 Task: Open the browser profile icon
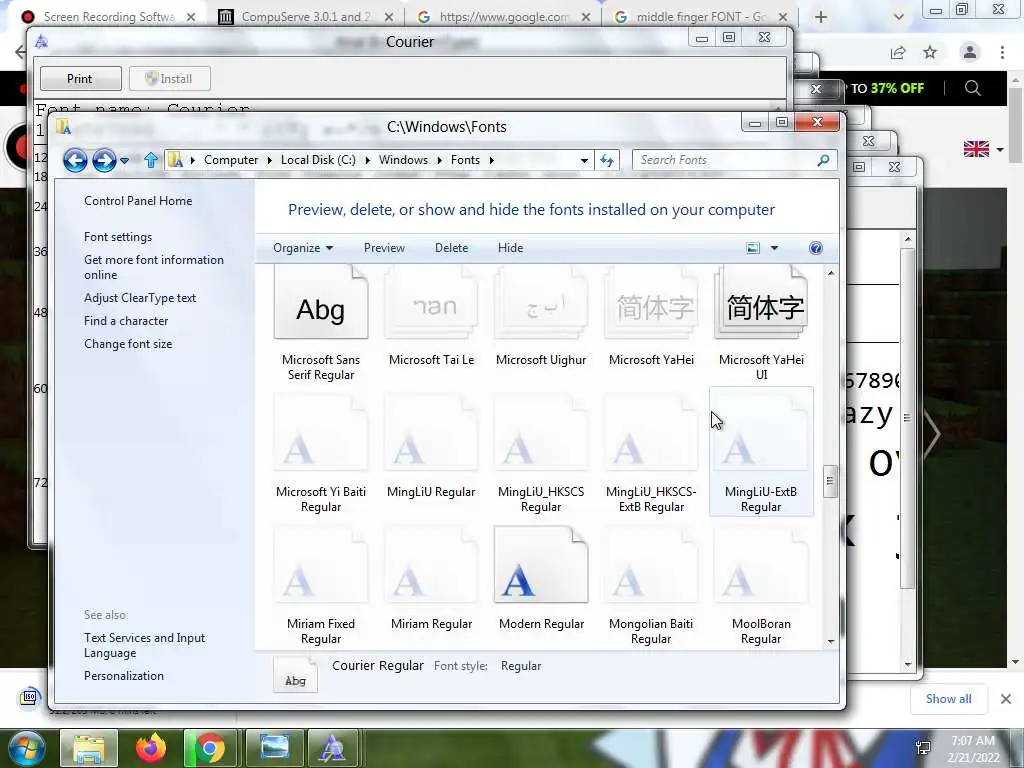pos(970,52)
